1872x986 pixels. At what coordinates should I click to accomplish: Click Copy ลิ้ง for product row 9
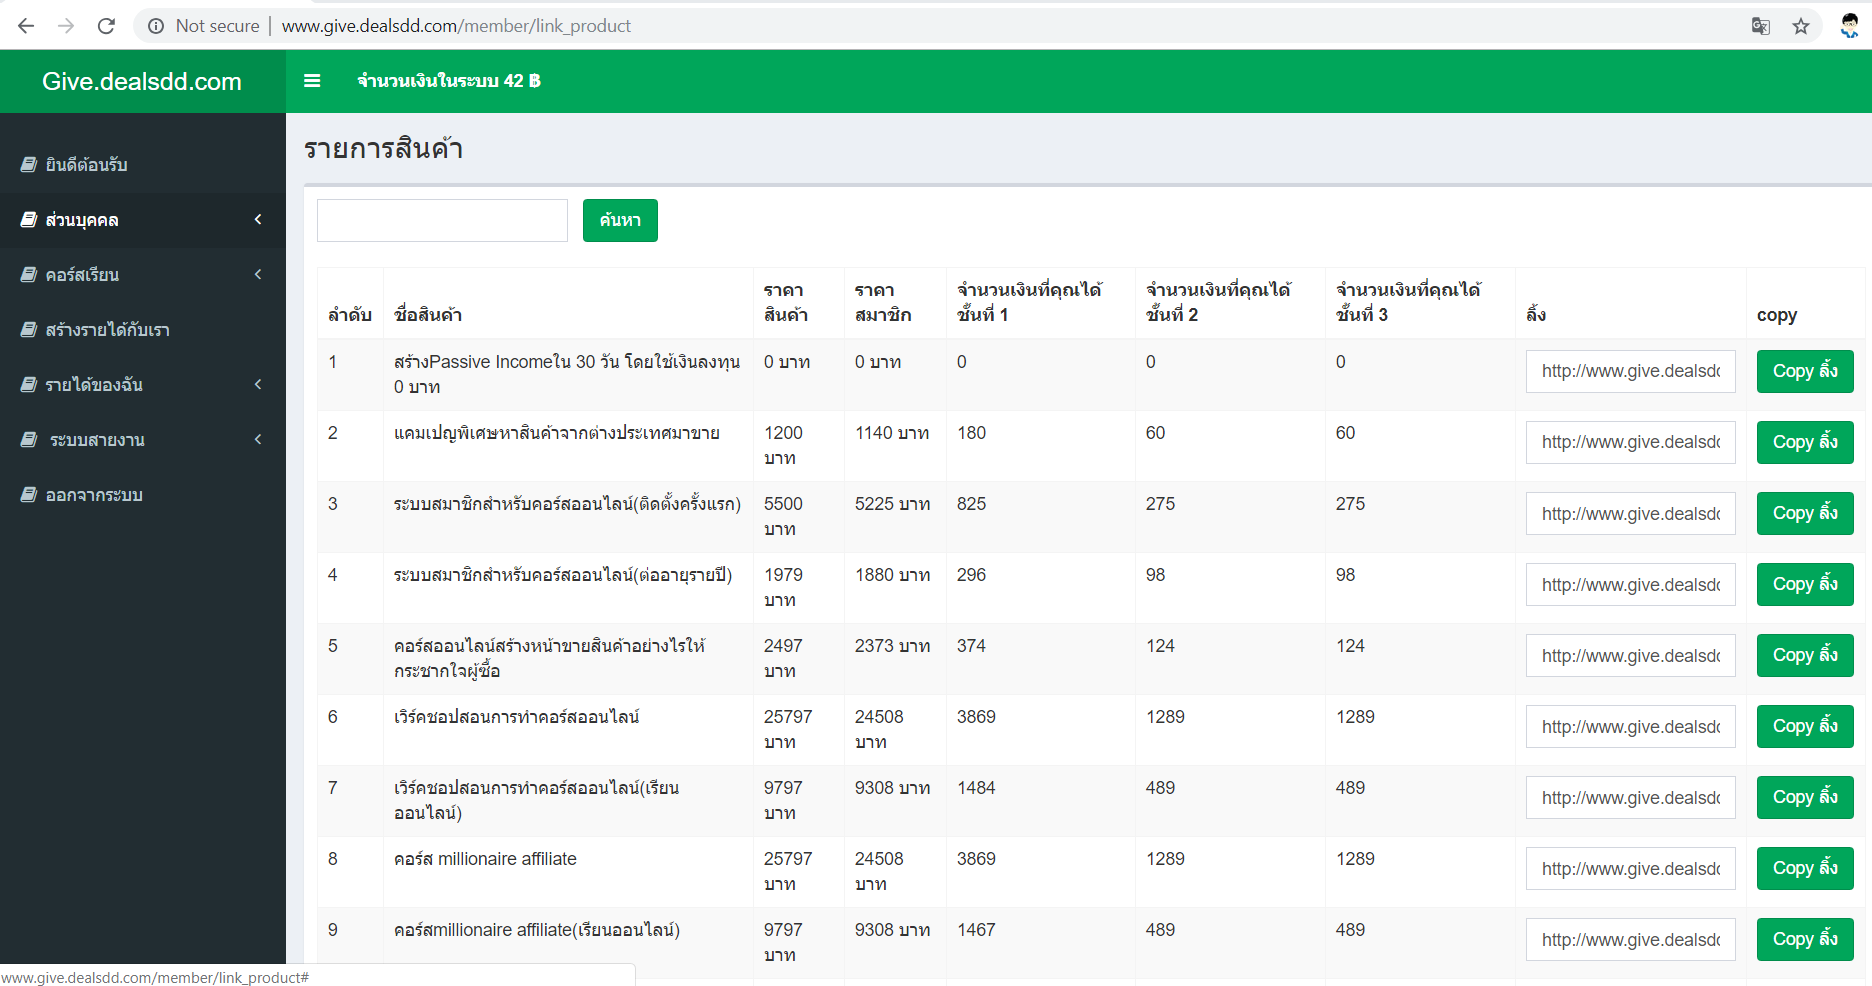(1805, 939)
